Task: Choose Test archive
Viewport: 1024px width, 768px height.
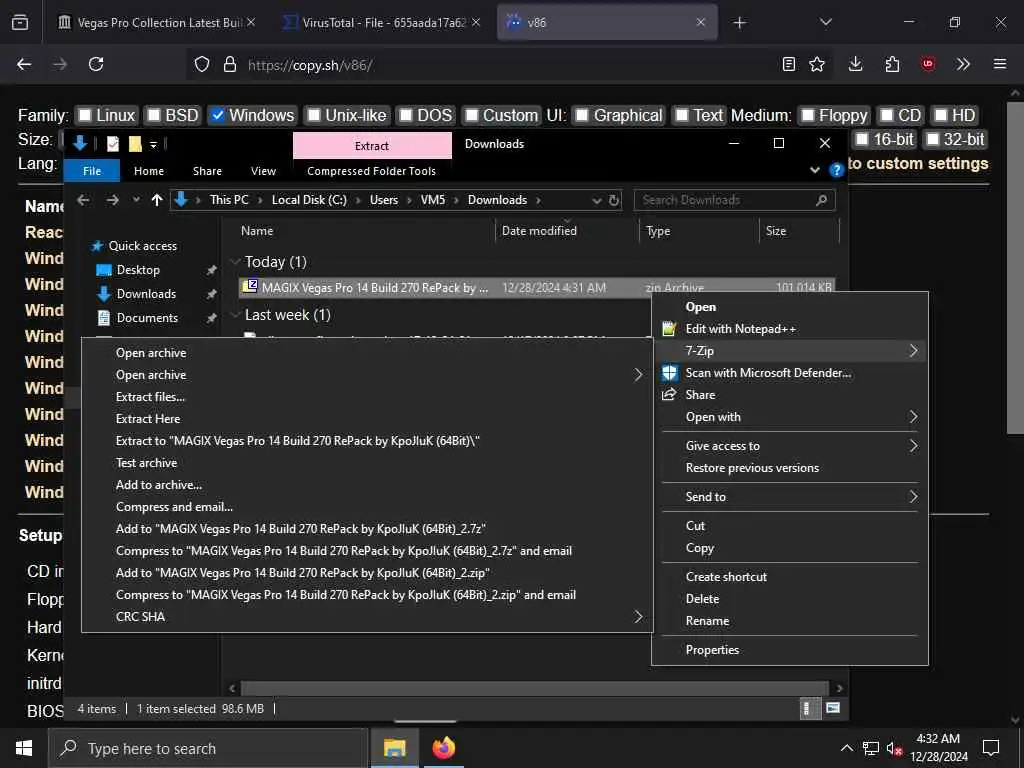Action: (x=146, y=462)
